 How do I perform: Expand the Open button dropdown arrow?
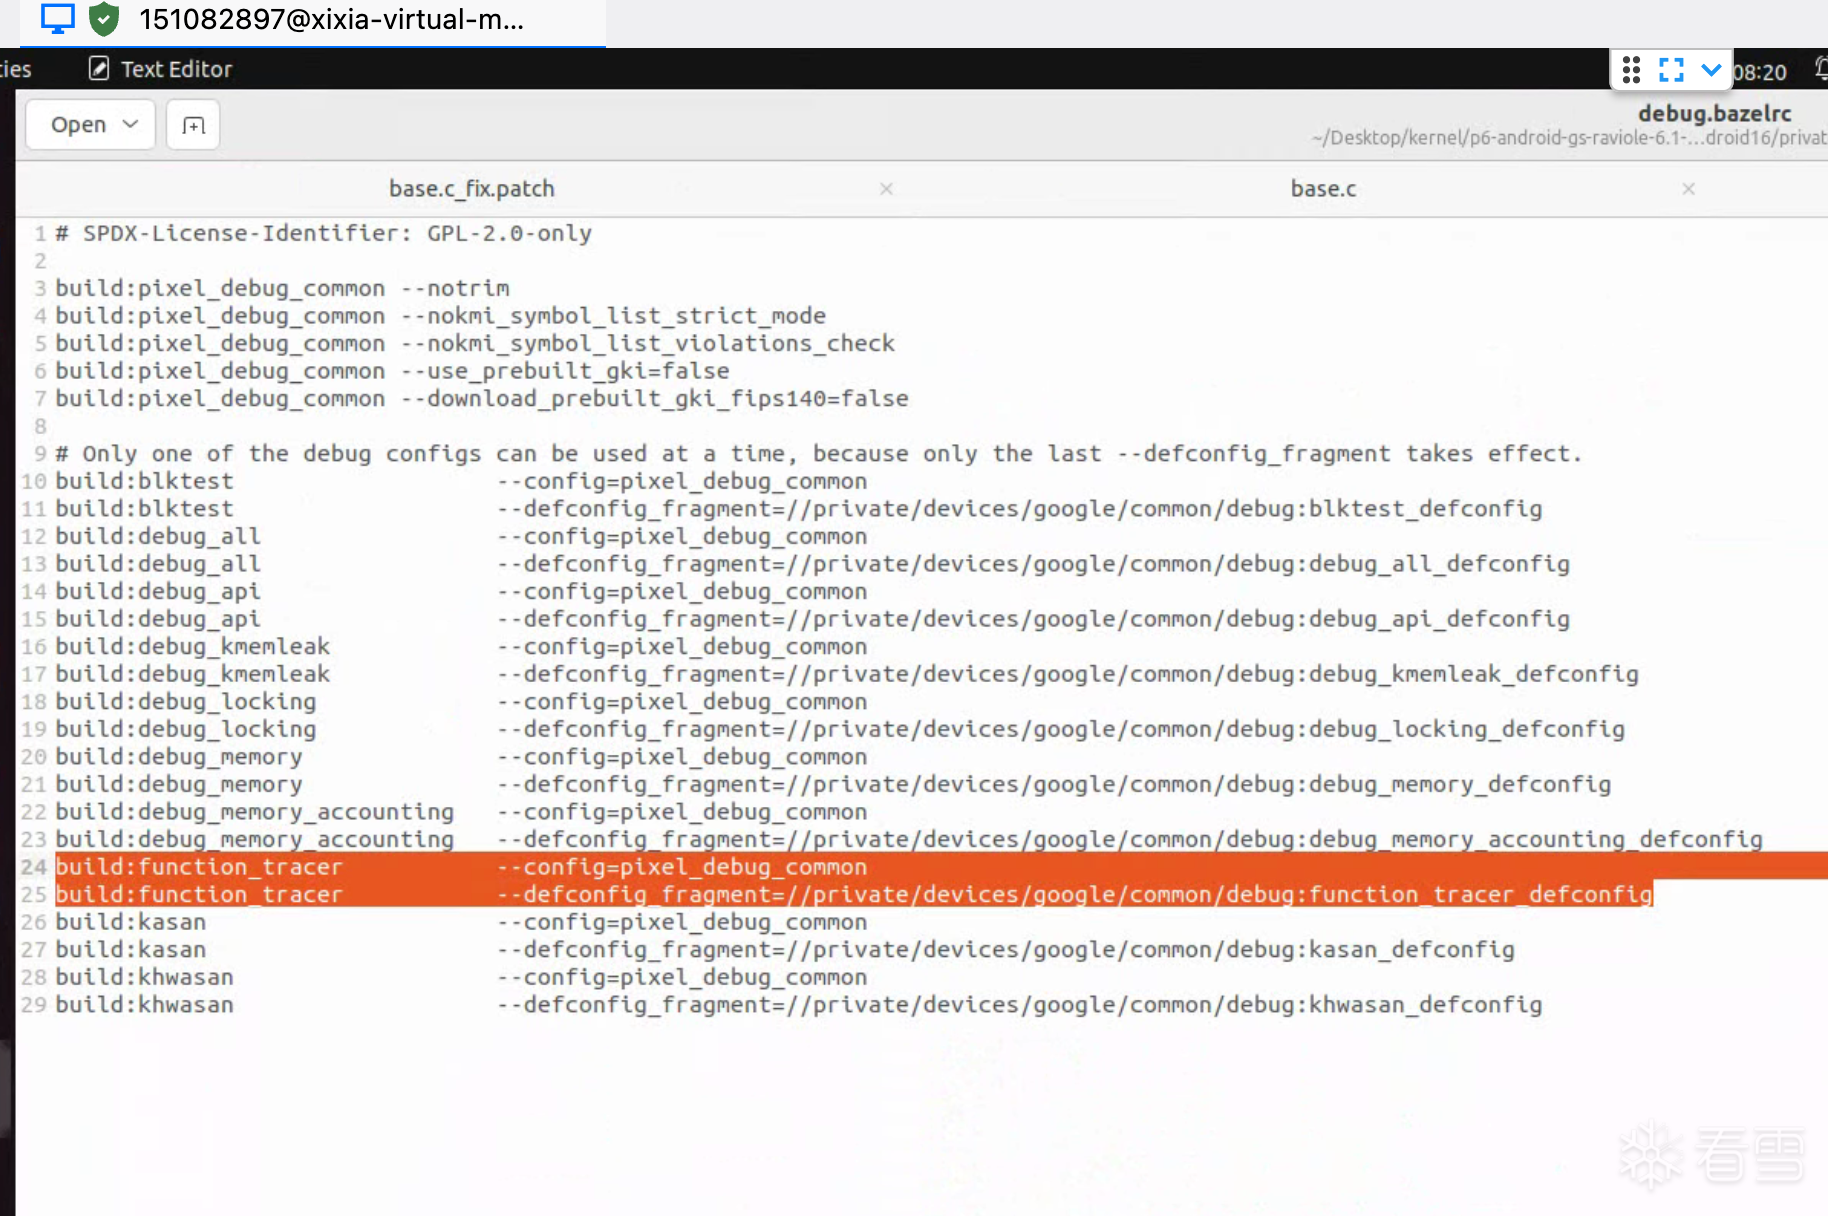130,124
